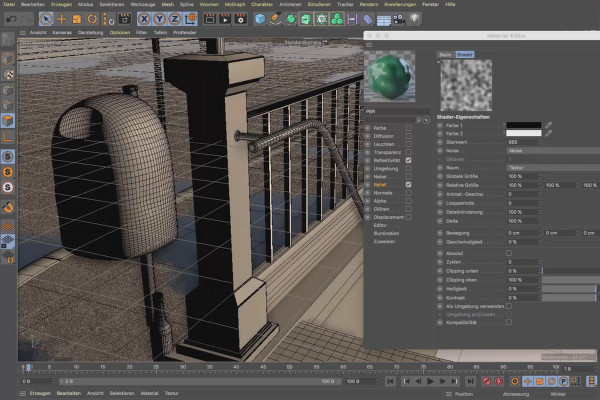Viewport: 600px width, 400px height.
Task: Enable the Transparenz channel checkbox
Action: [408, 152]
